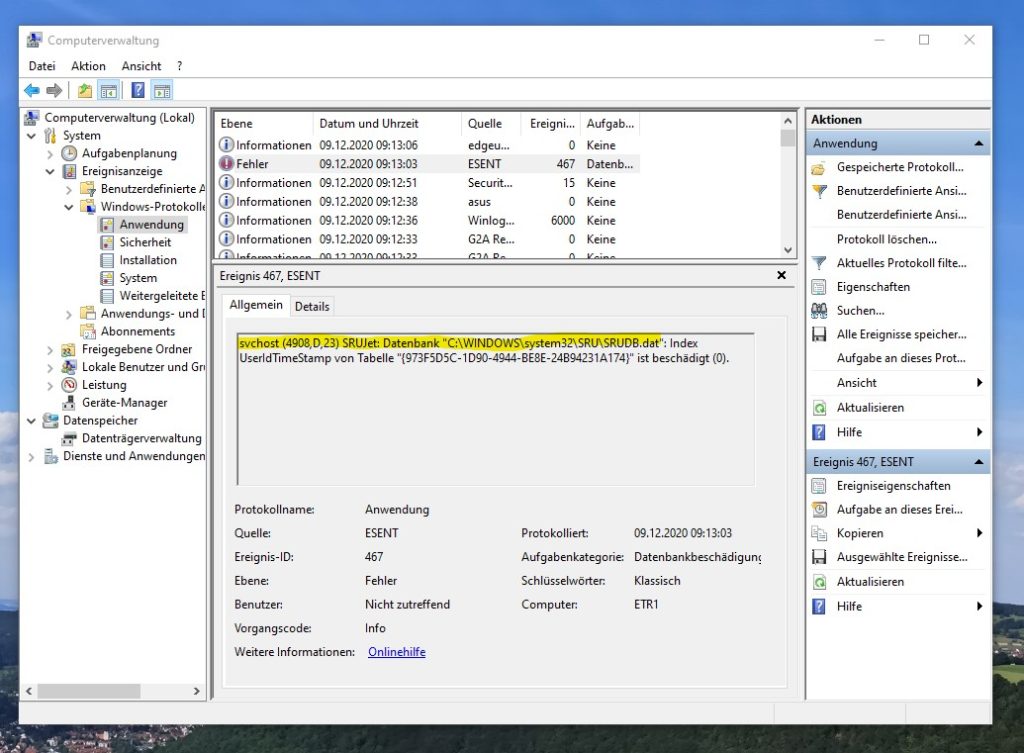Click the Alle Ereignisse speichern disk icon

(x=819, y=334)
